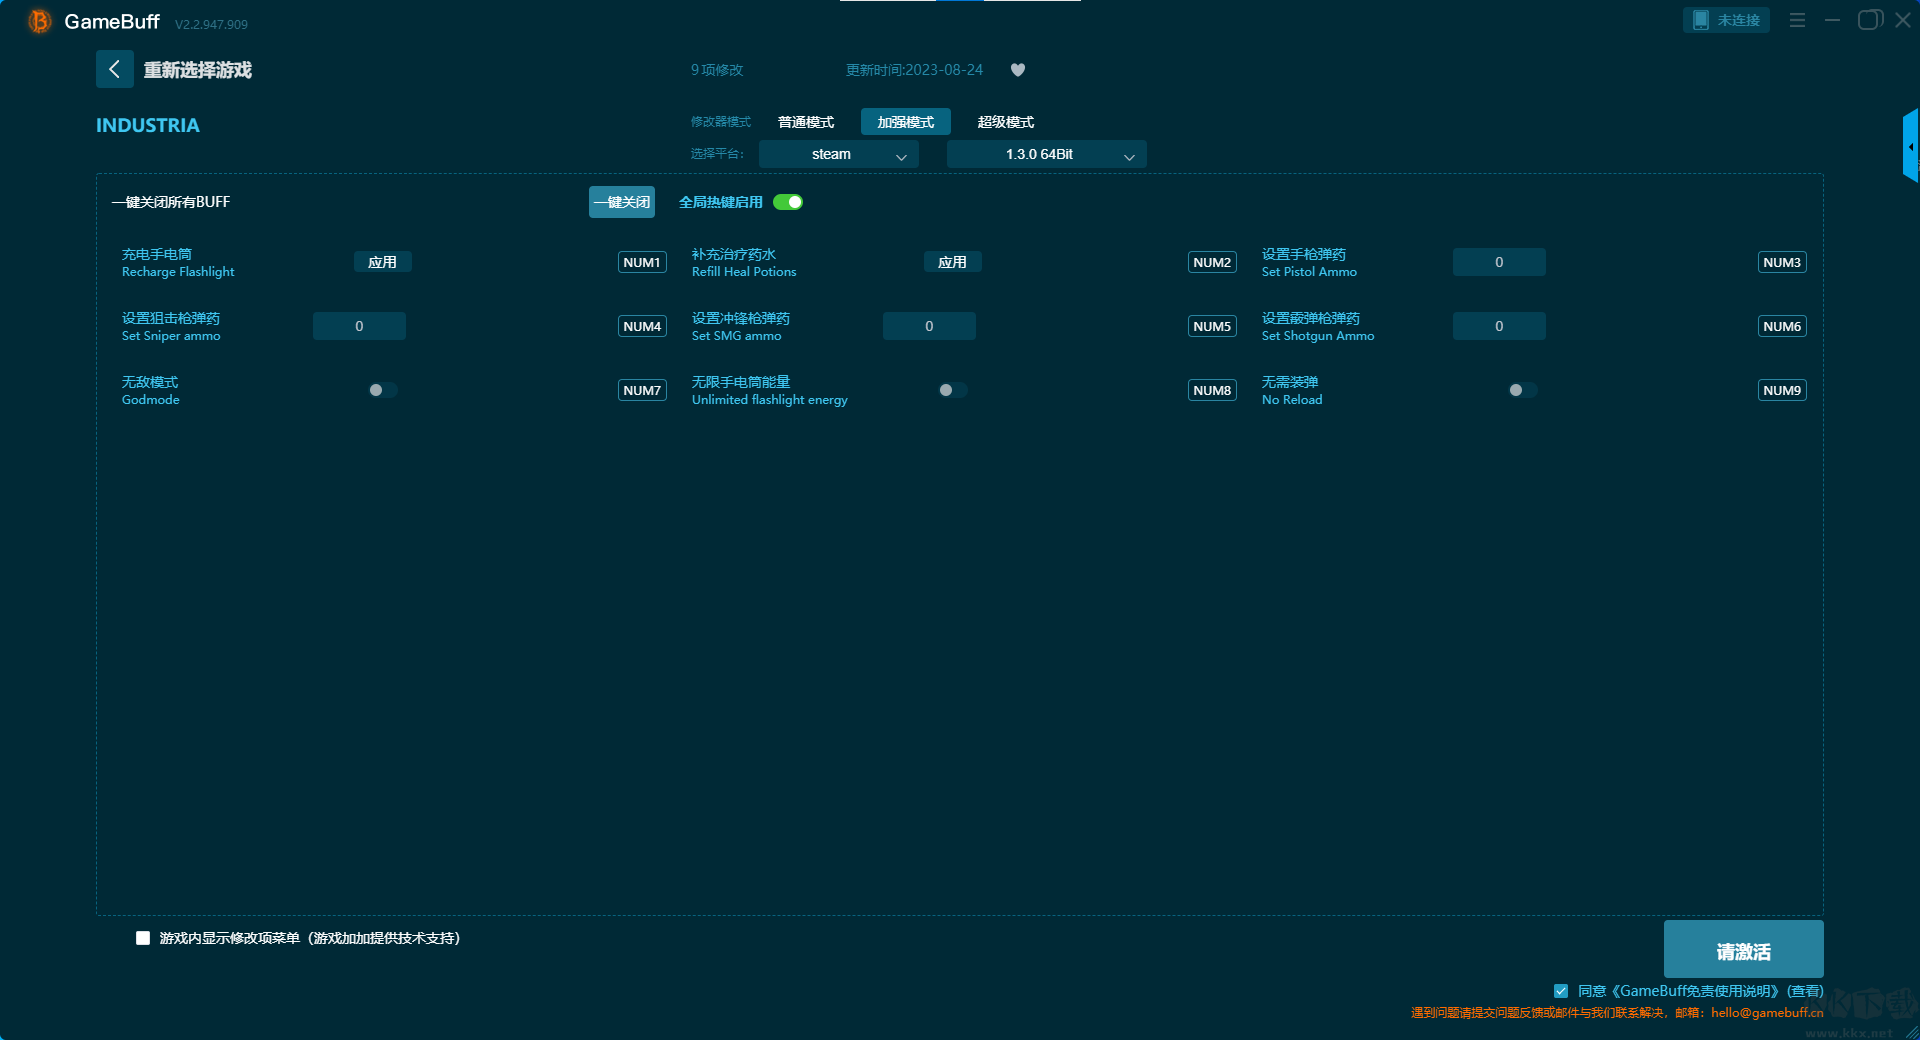Expand the blue side panel handle
The width and height of the screenshot is (1920, 1040).
(x=1911, y=146)
